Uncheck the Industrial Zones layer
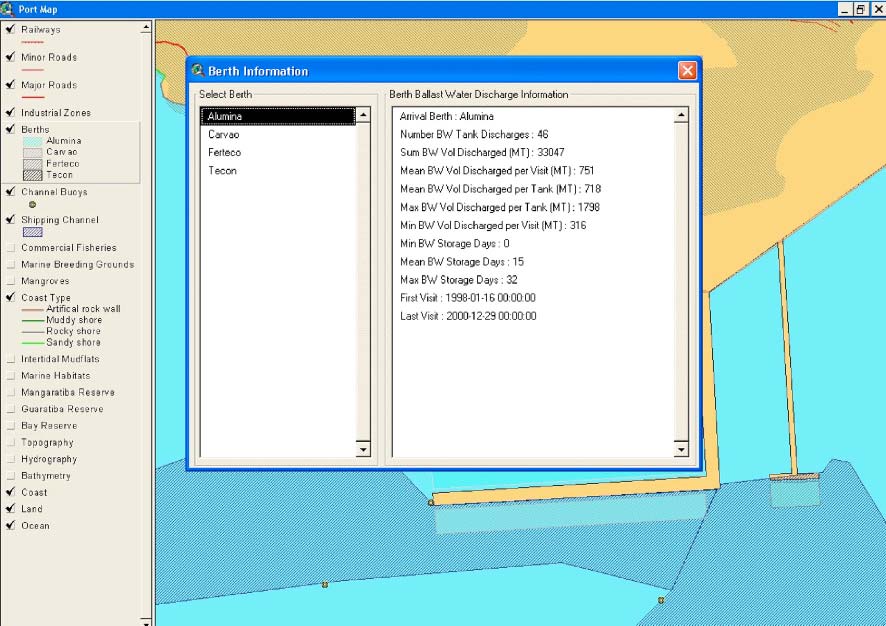Screen dimensions: 886x626 (10, 113)
